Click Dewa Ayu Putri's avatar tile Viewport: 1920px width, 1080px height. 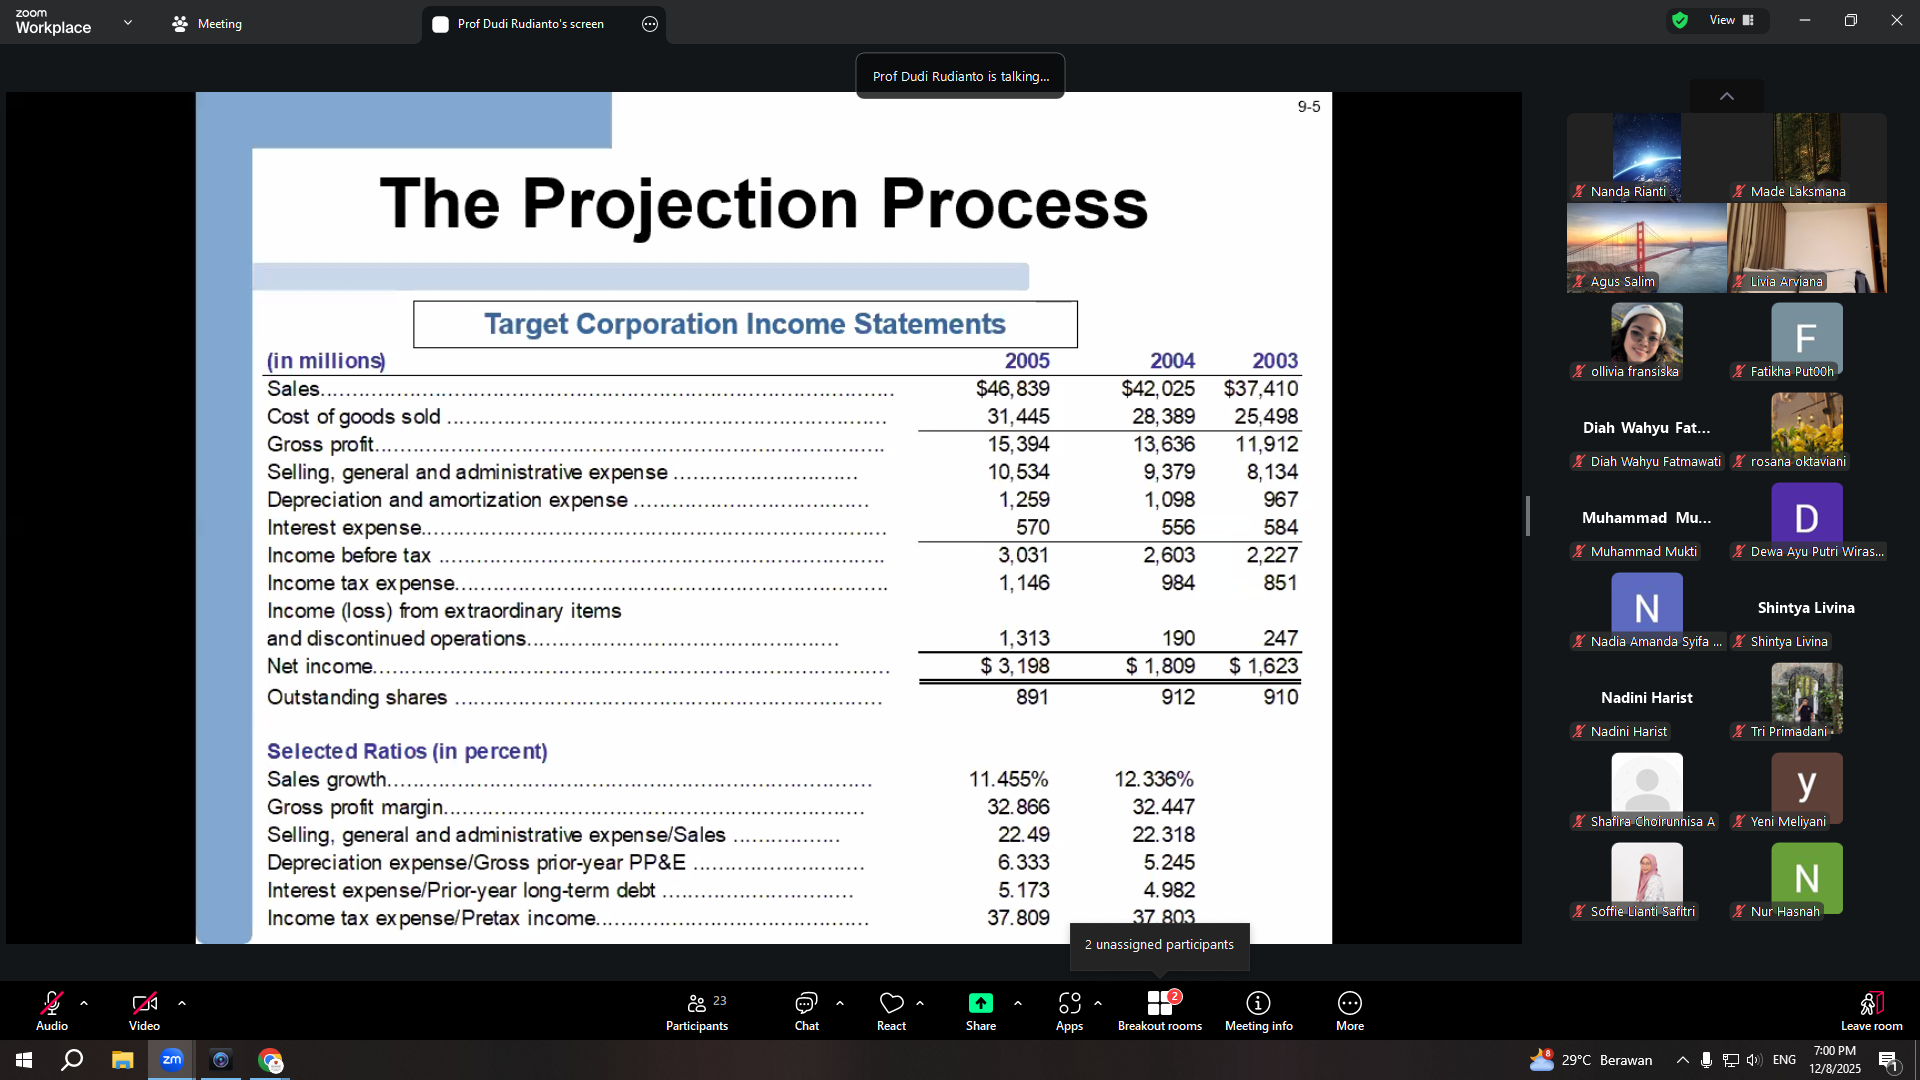[1807, 518]
